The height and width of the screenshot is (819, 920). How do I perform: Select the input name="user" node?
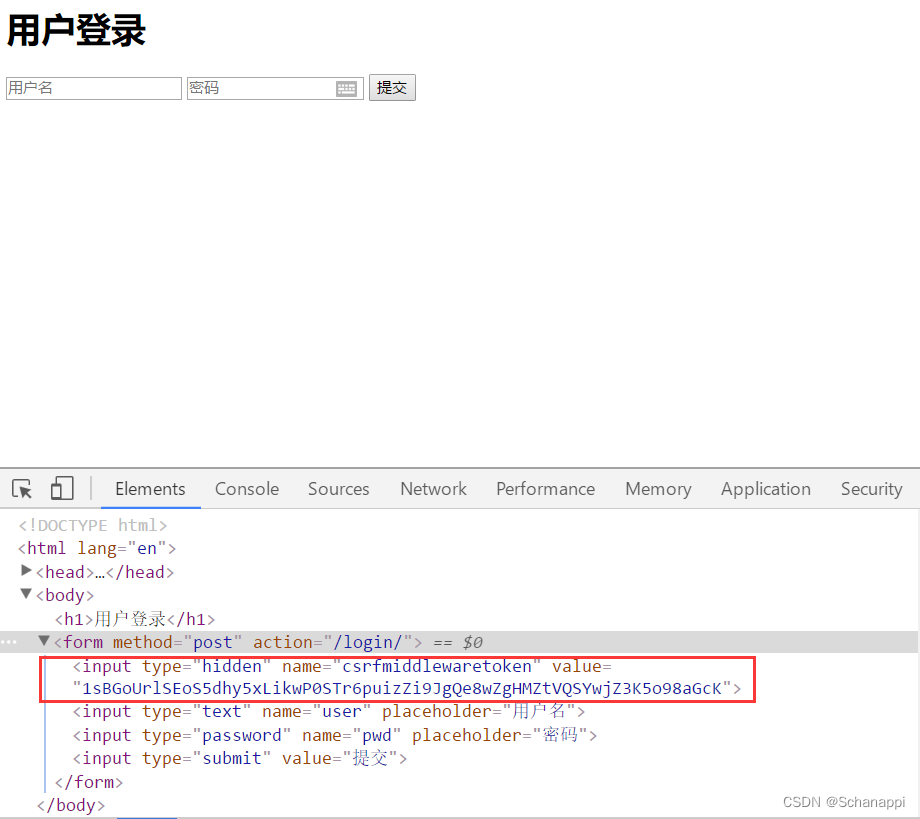(329, 712)
